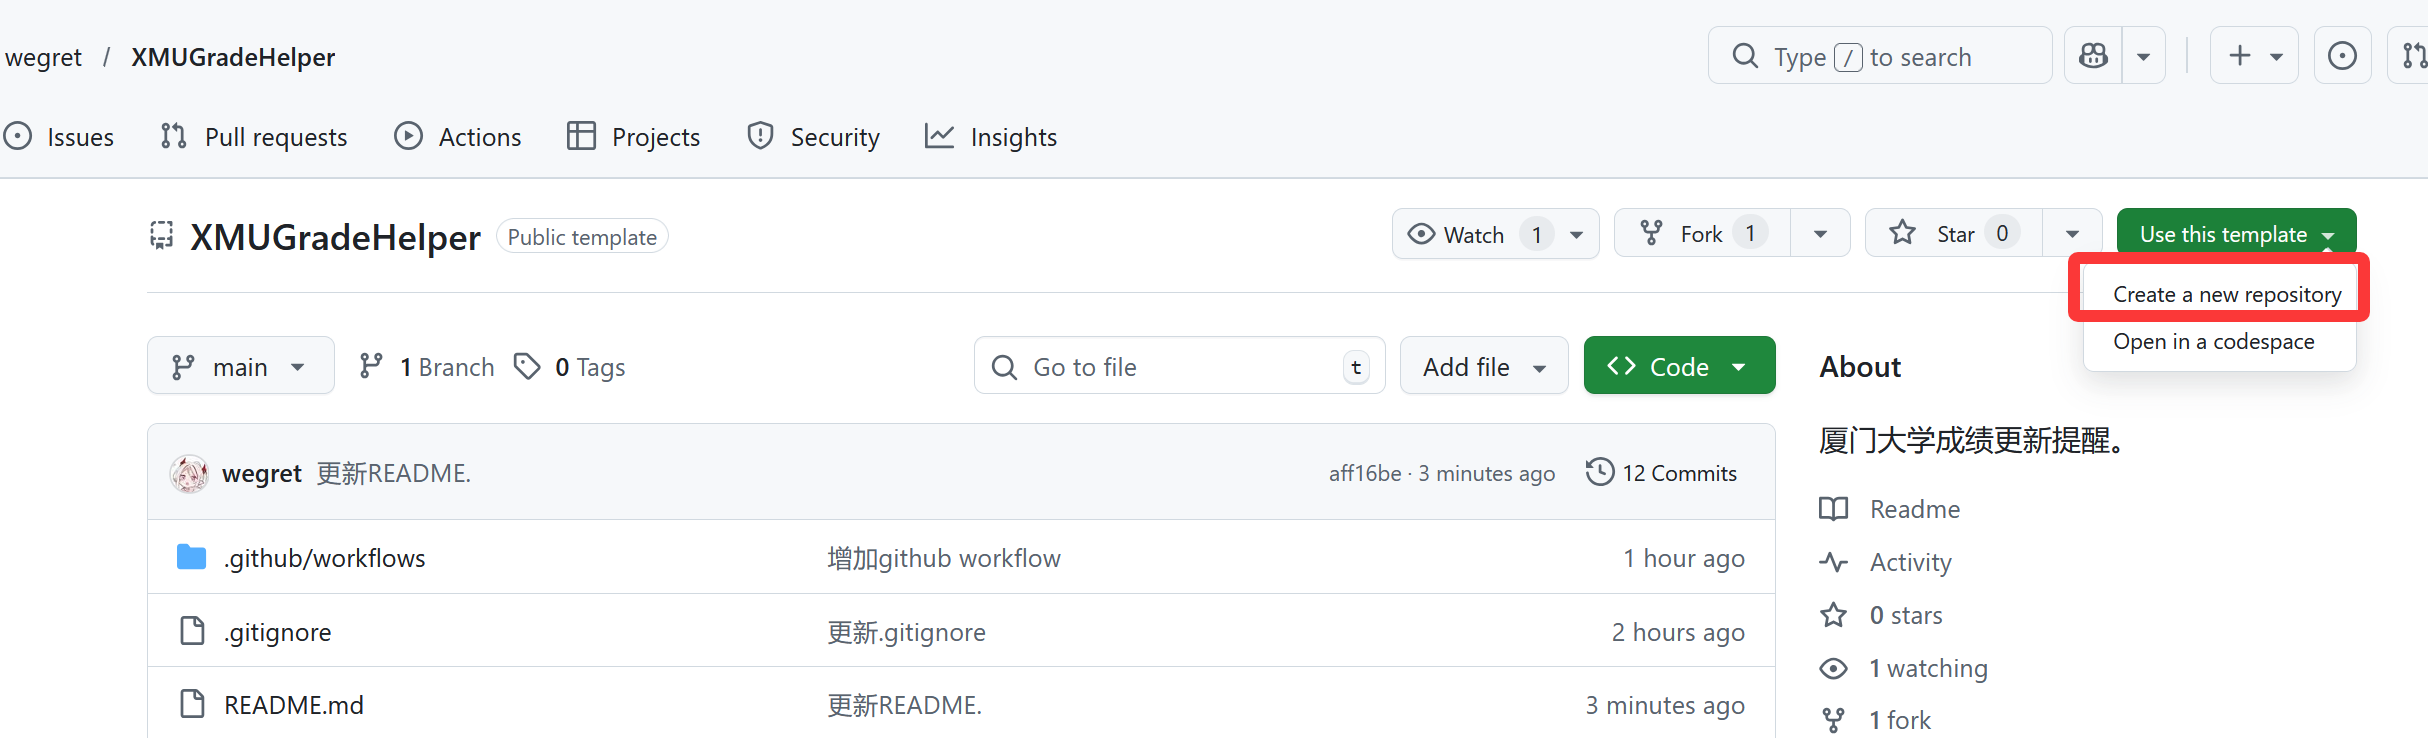Expand the main branch dropdown
This screenshot has height=738, width=2428.
[x=240, y=366]
